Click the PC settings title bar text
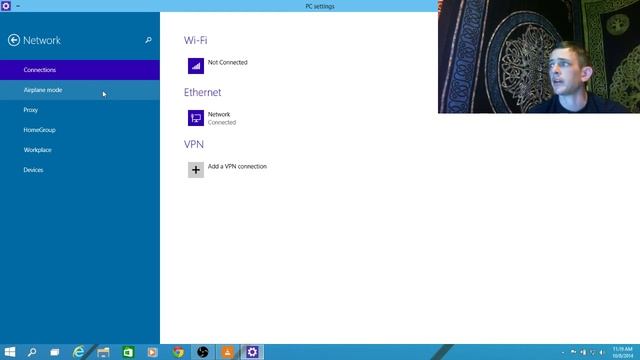The height and width of the screenshot is (360, 640). 320,6
